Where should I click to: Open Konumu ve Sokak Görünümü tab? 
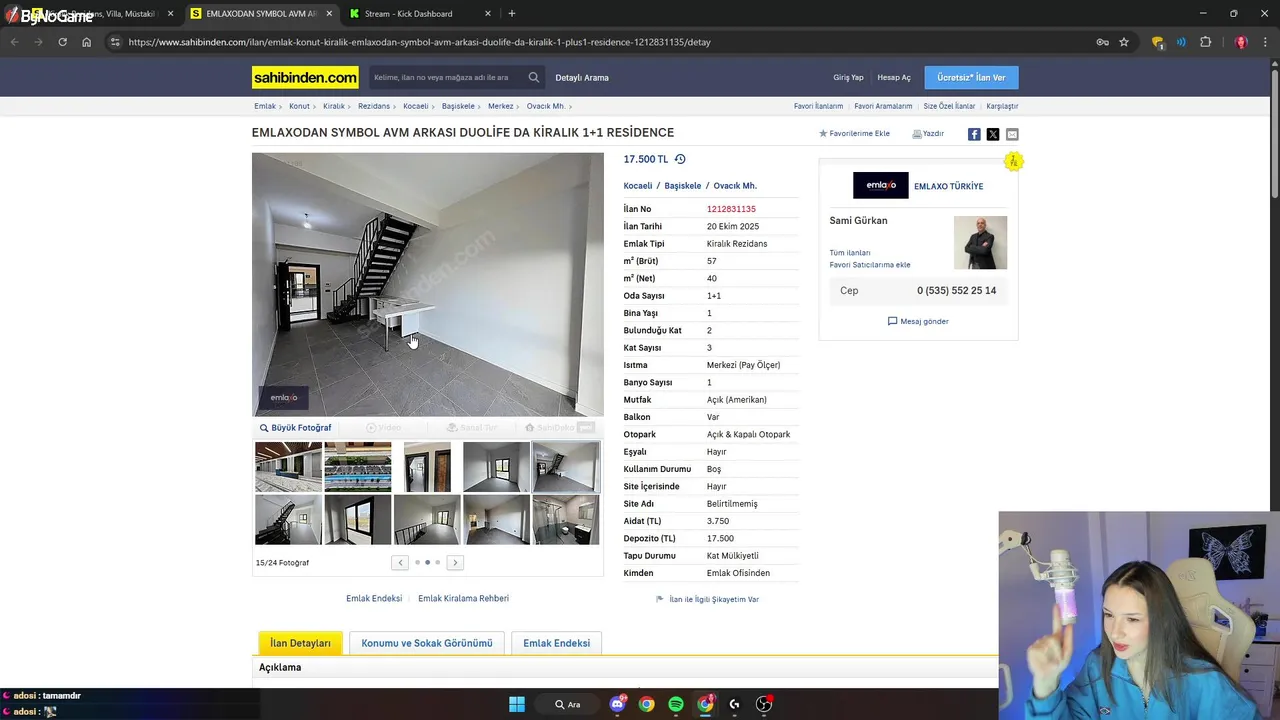pos(427,643)
